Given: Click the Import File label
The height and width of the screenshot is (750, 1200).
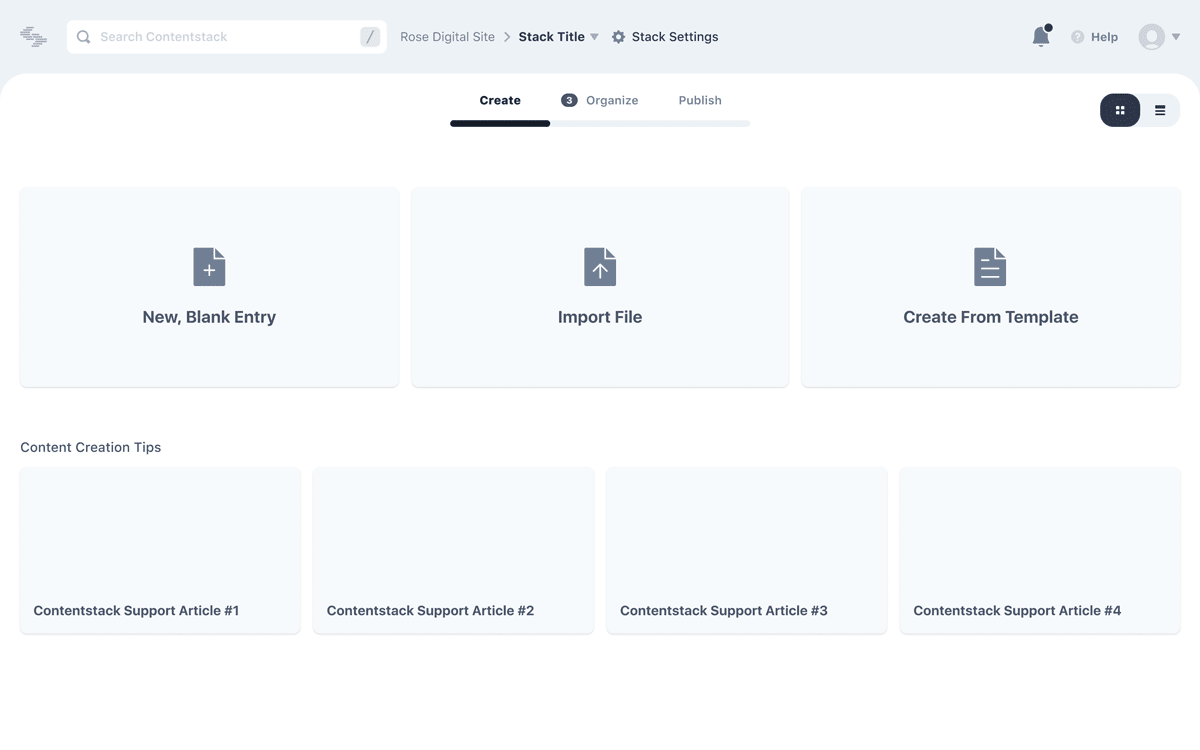Looking at the screenshot, I should coord(600,317).
